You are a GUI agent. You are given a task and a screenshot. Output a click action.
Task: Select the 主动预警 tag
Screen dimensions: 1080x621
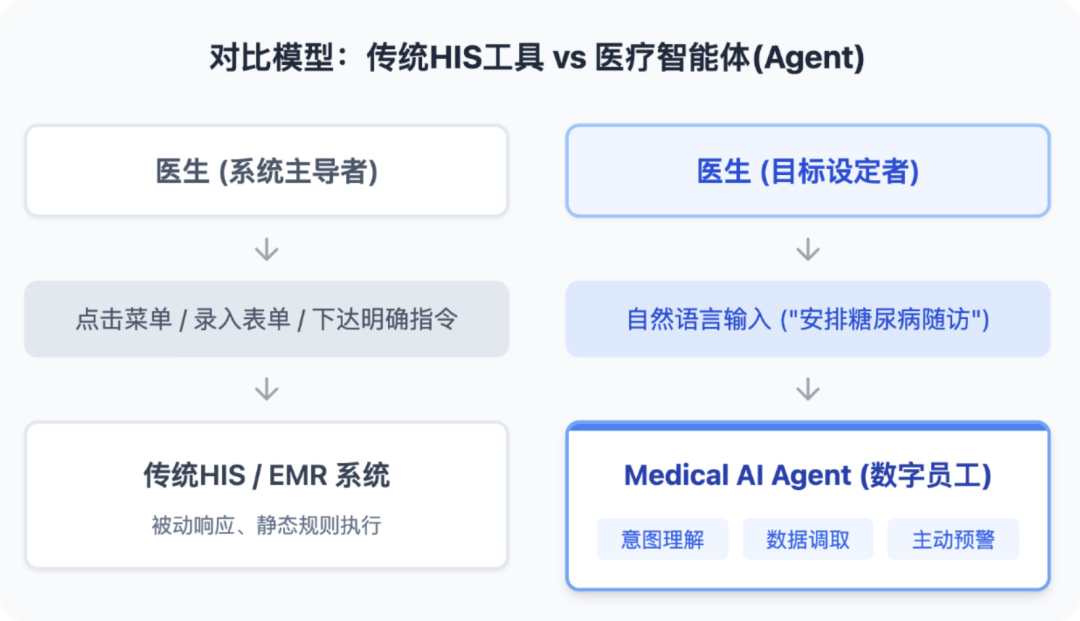(x=953, y=540)
